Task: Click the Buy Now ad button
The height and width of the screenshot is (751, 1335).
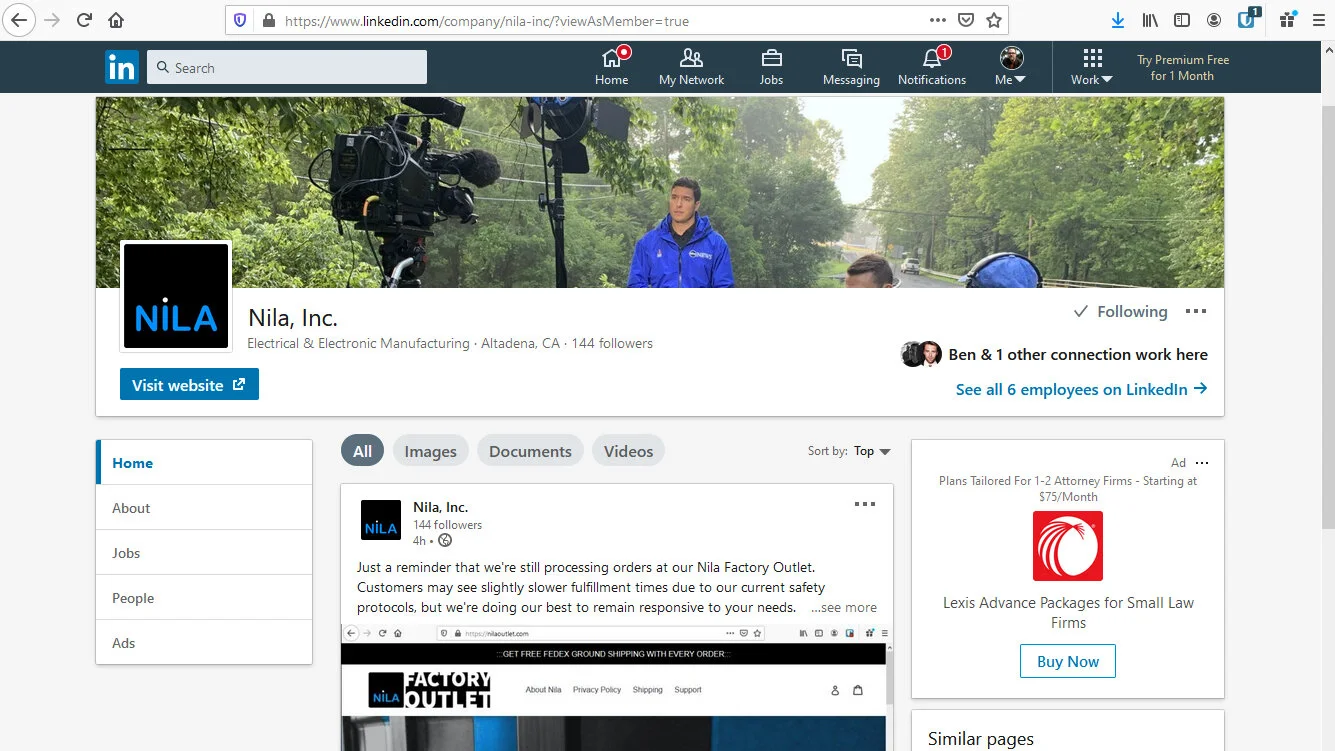Action: (1068, 661)
